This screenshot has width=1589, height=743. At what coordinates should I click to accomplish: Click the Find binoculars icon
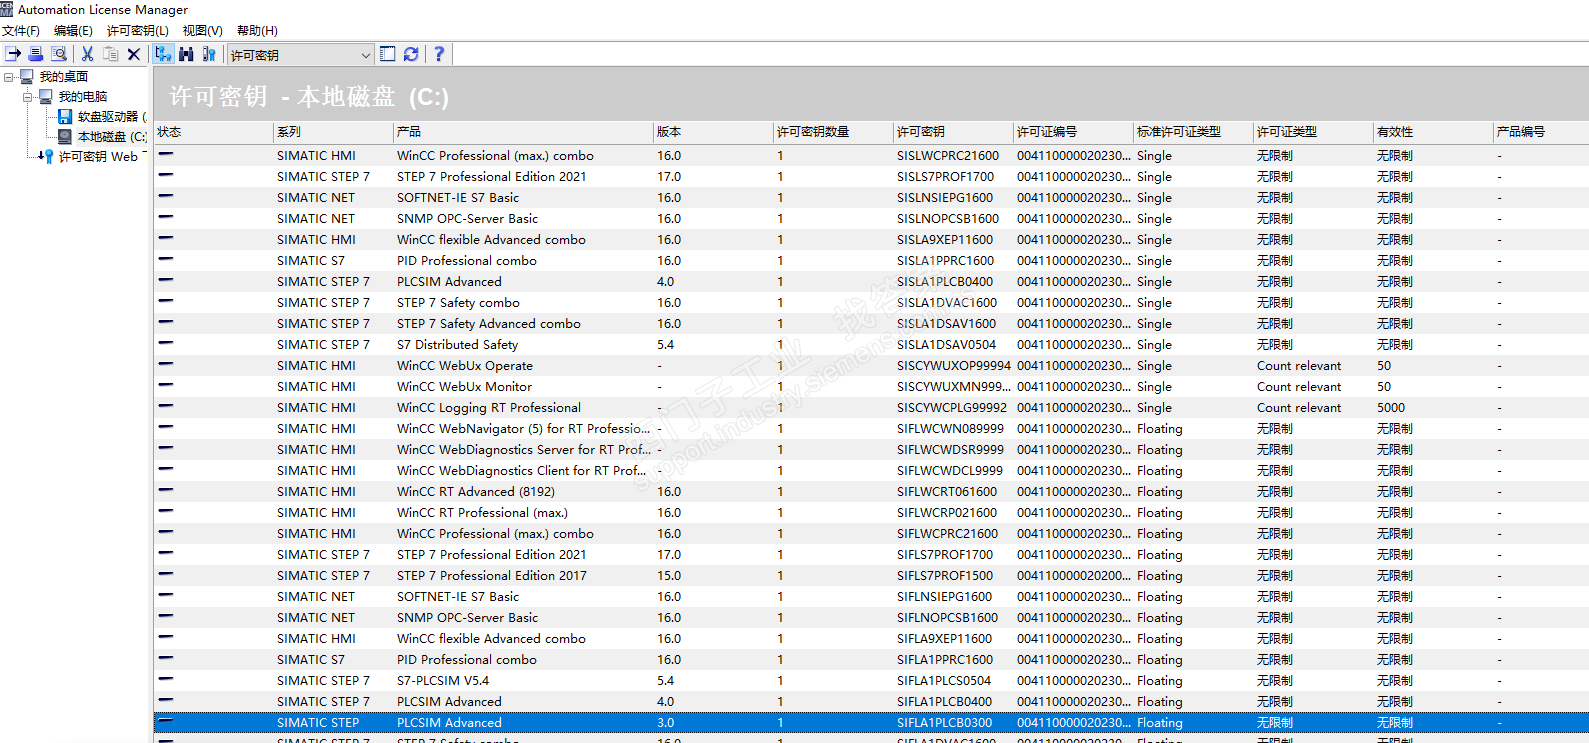(186, 54)
